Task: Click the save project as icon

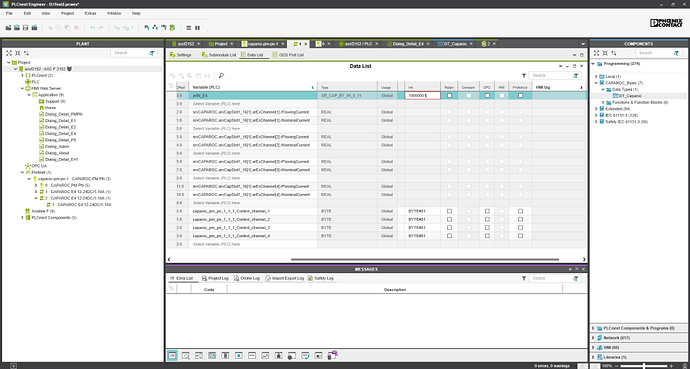Action: [34, 28]
